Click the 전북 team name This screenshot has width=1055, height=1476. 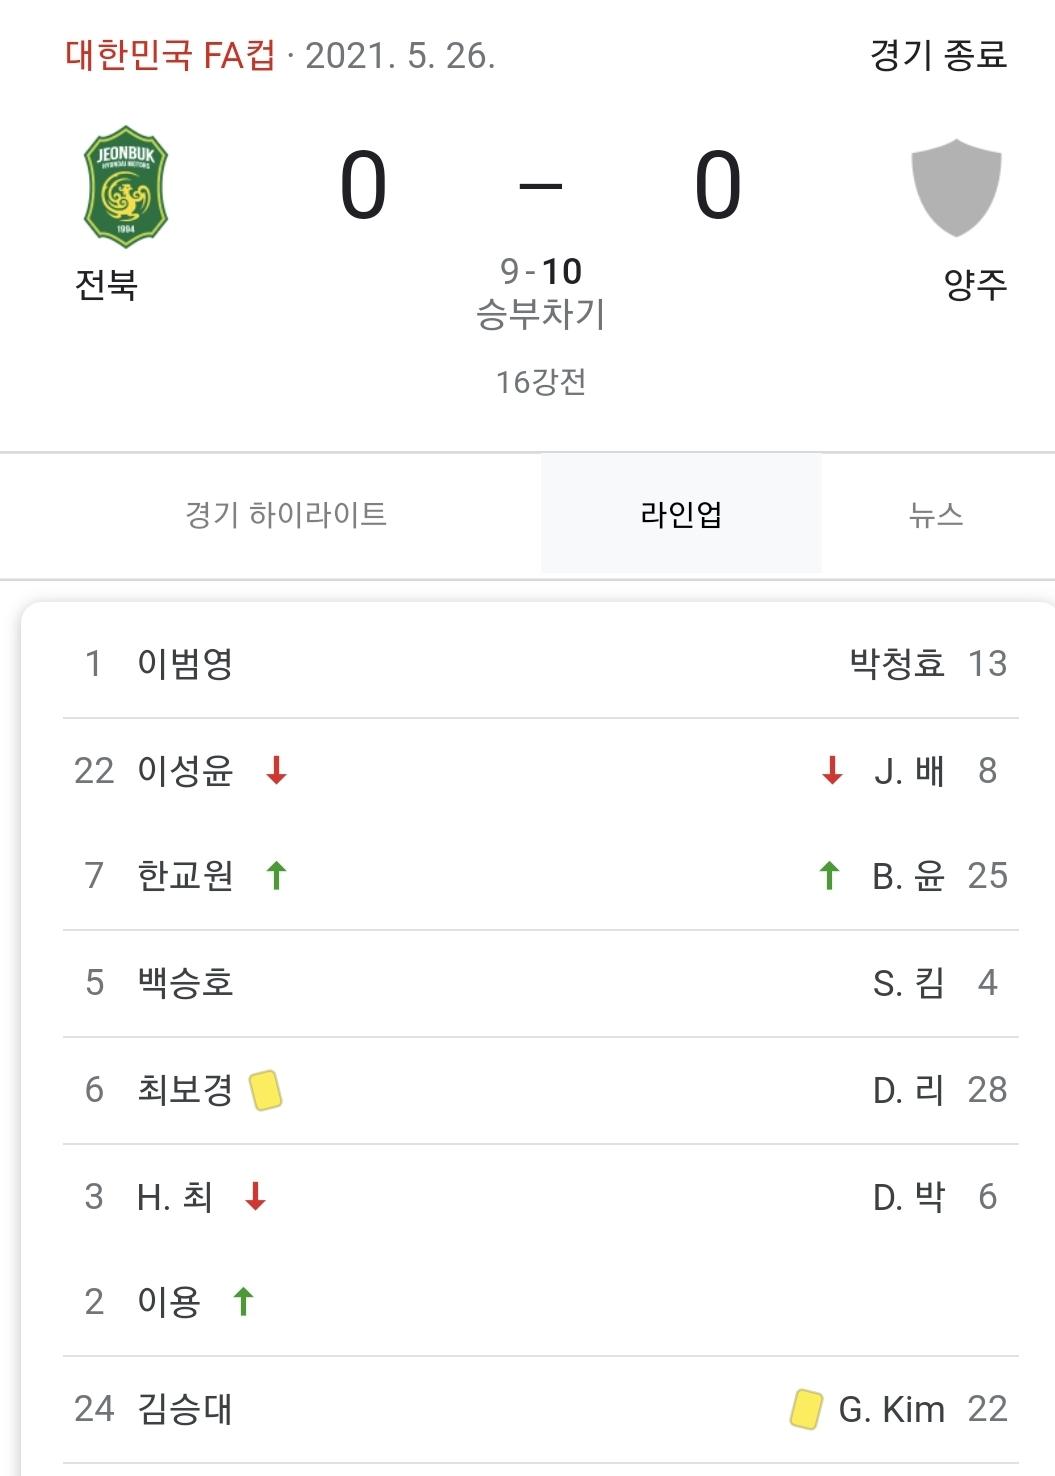point(107,285)
